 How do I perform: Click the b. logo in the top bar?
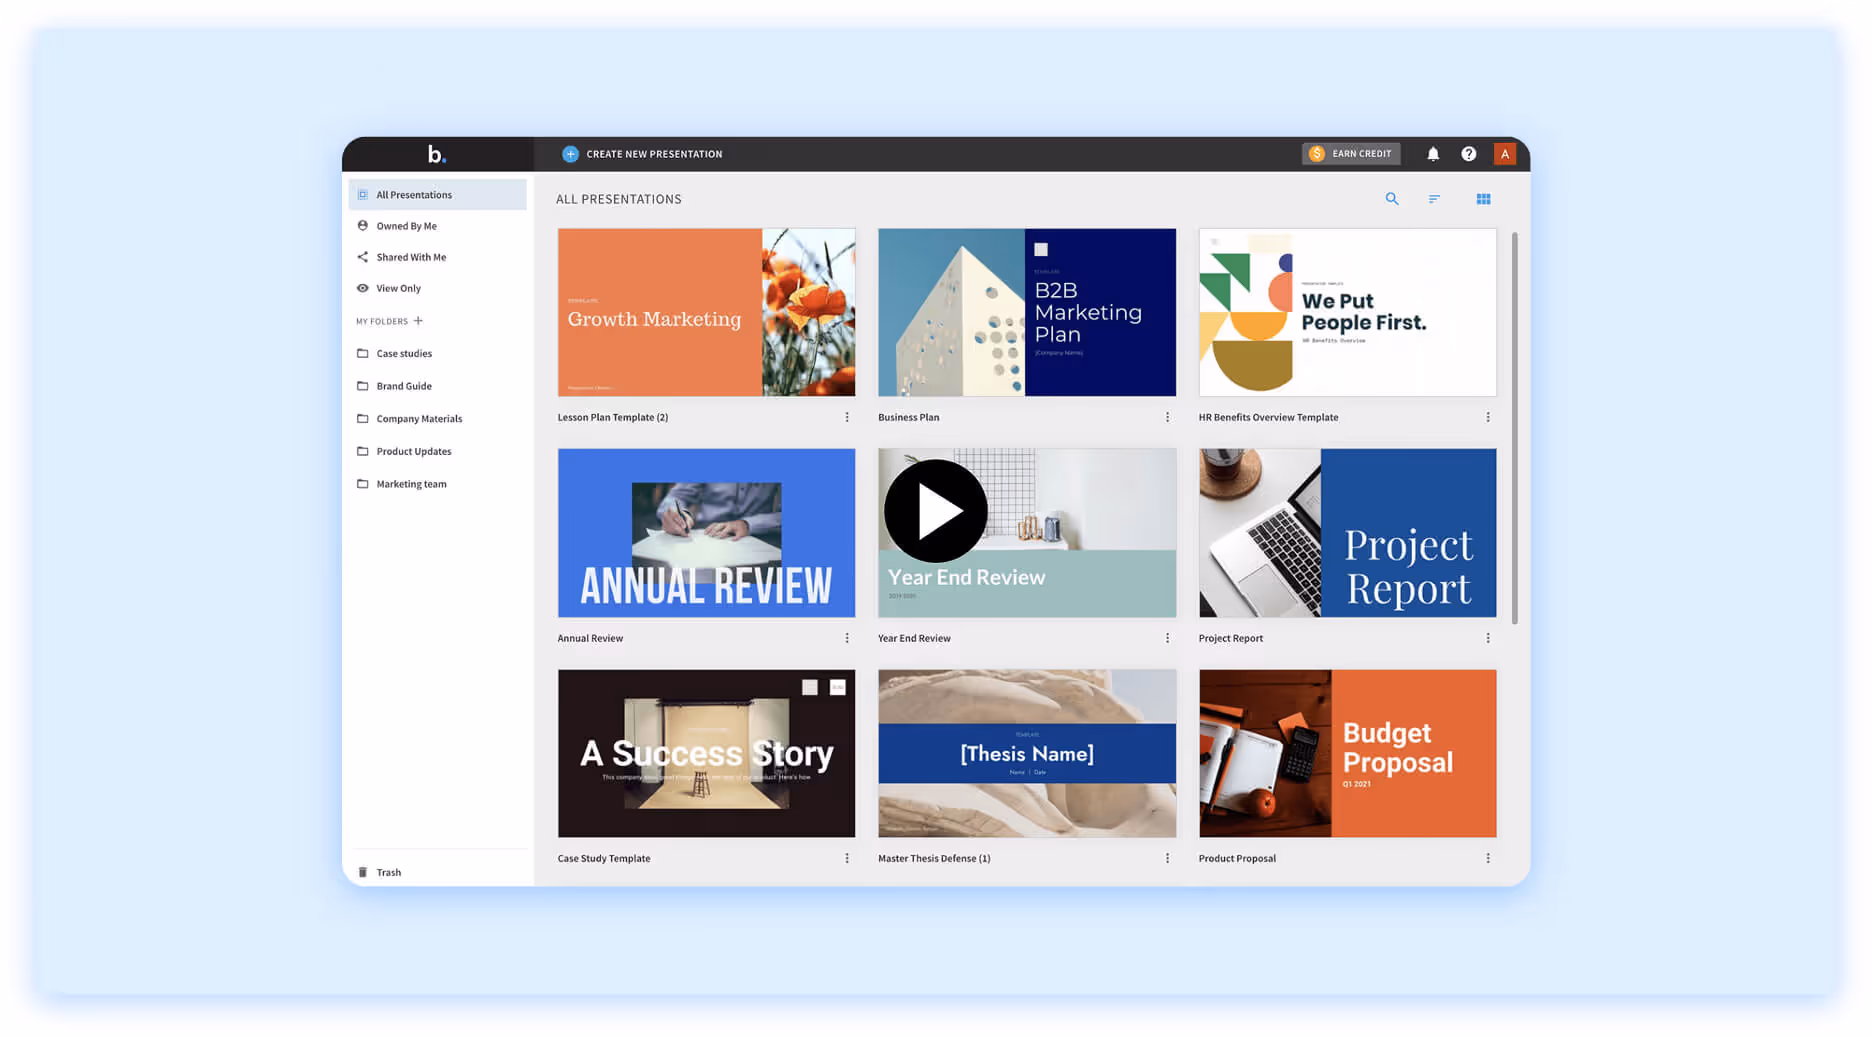coord(438,153)
